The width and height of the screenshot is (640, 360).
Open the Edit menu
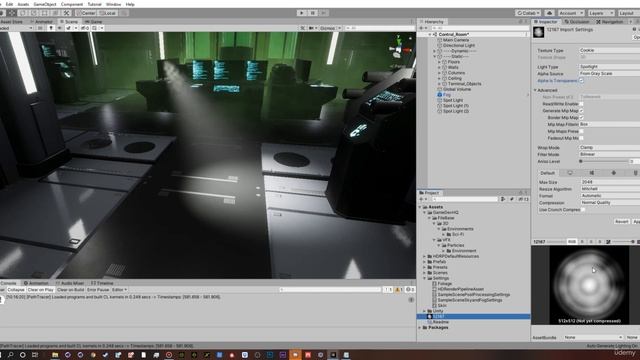[x=9, y=4]
